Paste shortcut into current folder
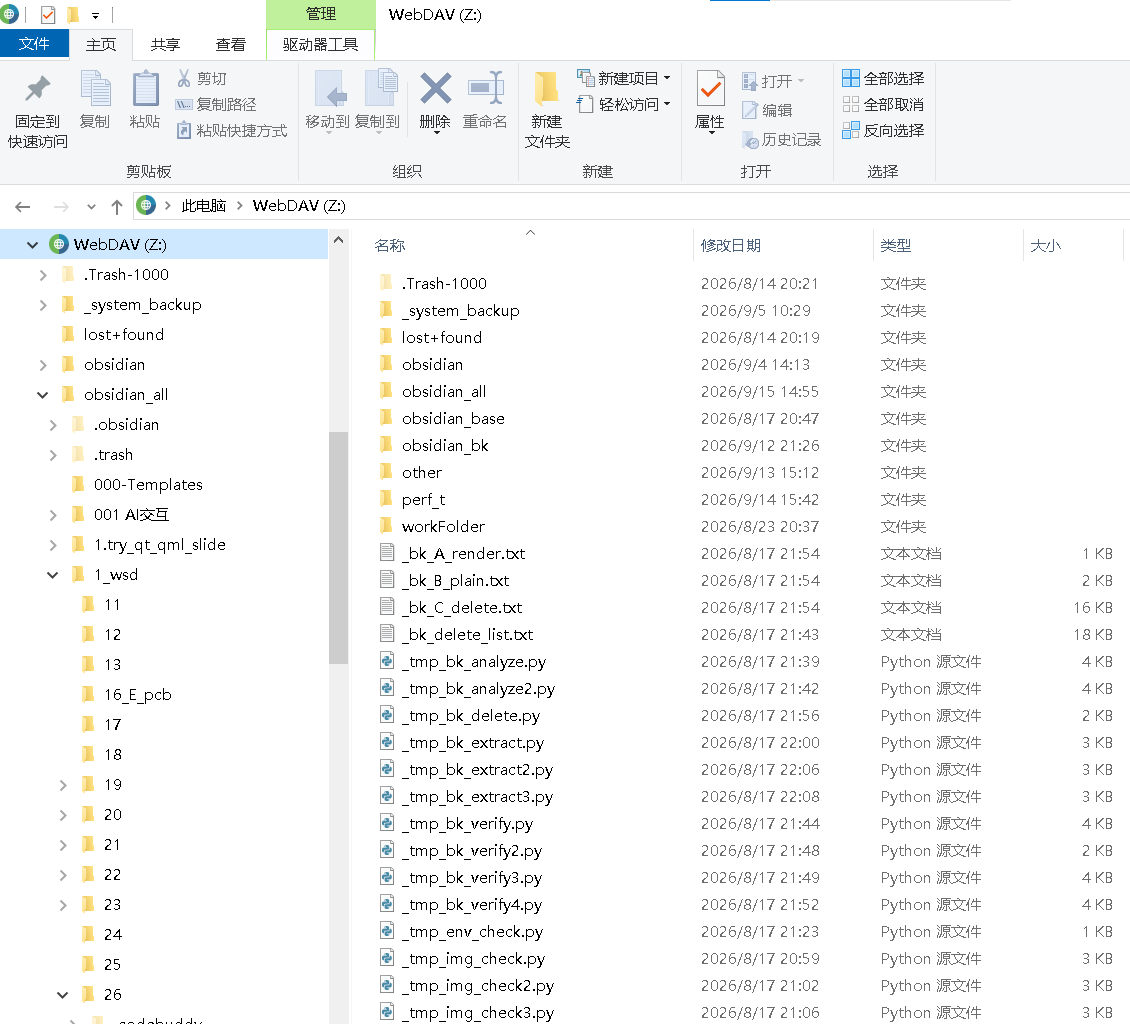The width and height of the screenshot is (1130, 1024). [232, 130]
